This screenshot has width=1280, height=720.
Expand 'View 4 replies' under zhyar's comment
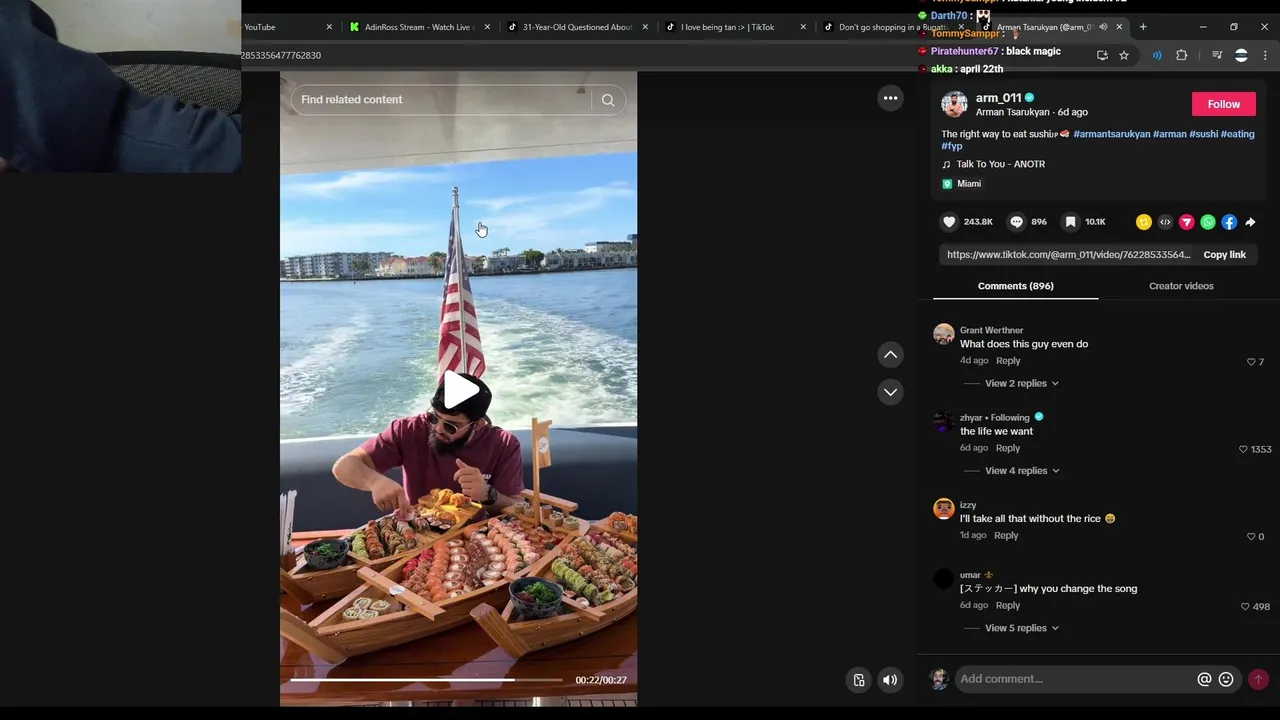(1021, 471)
